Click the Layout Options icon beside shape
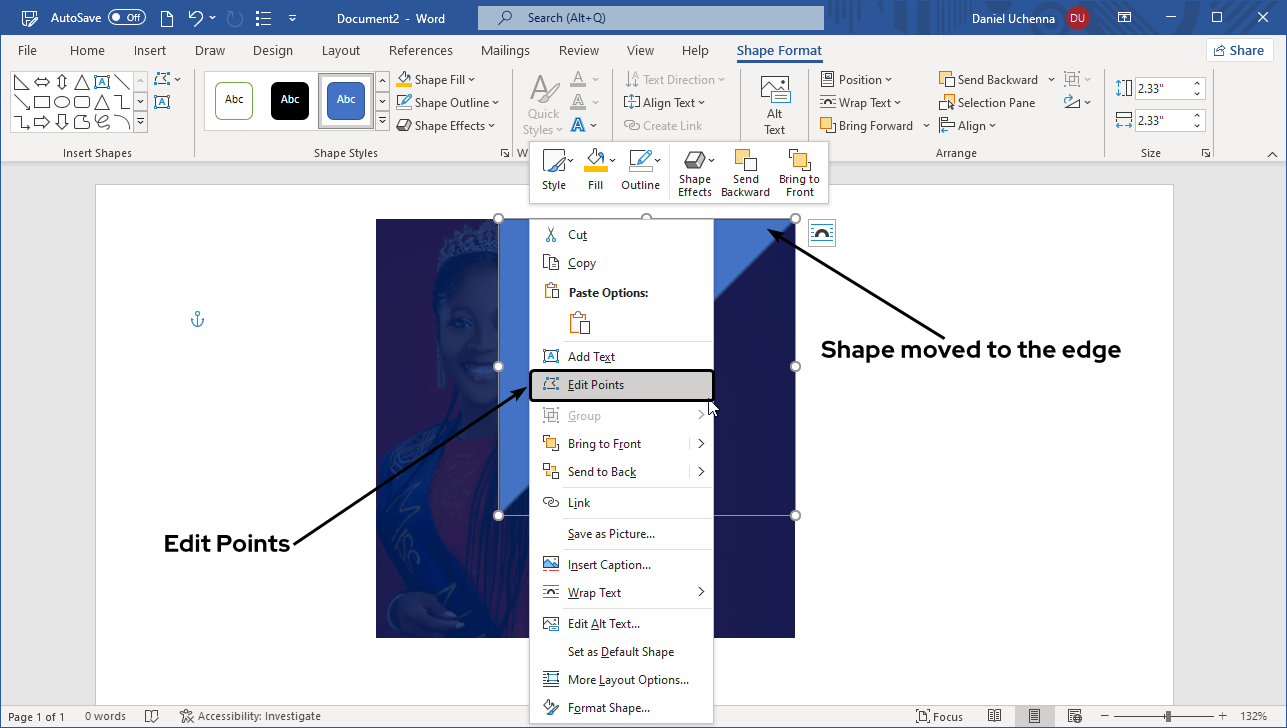Image resolution: width=1287 pixels, height=728 pixels. coord(821,233)
